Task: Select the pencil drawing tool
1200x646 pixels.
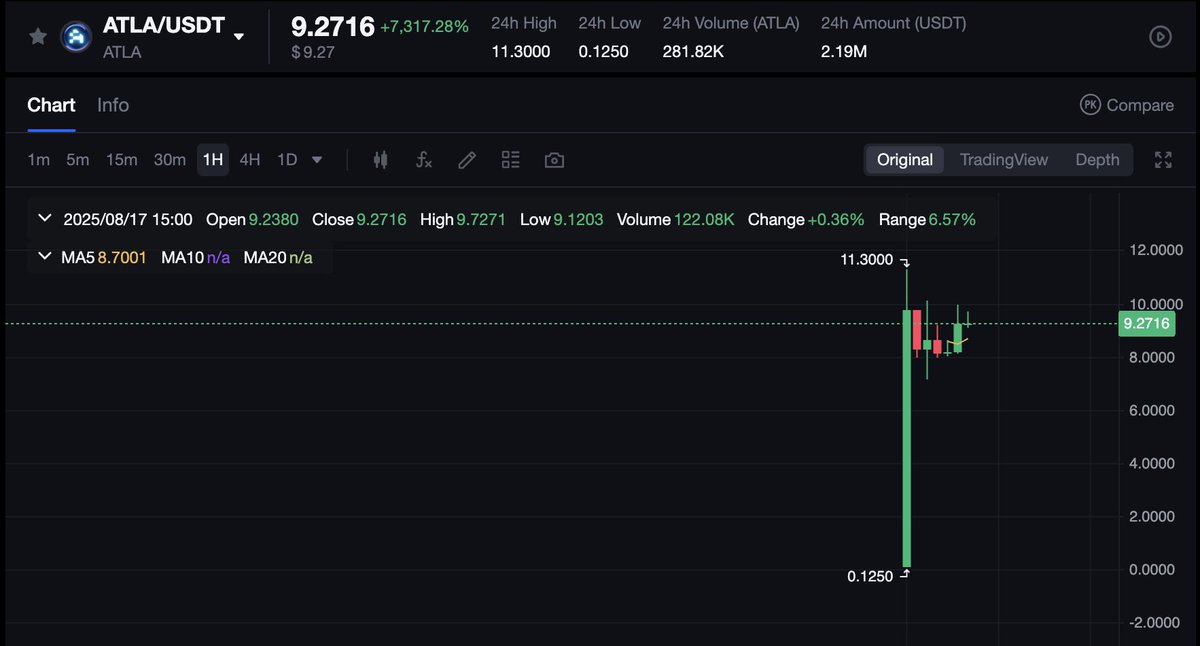Action: pyautogui.click(x=467, y=160)
